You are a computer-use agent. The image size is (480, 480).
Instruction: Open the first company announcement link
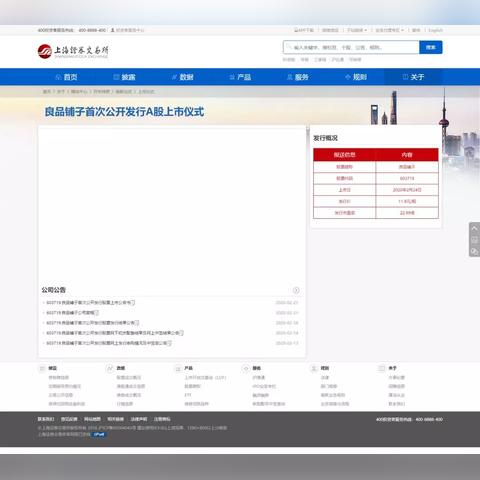tap(88, 303)
